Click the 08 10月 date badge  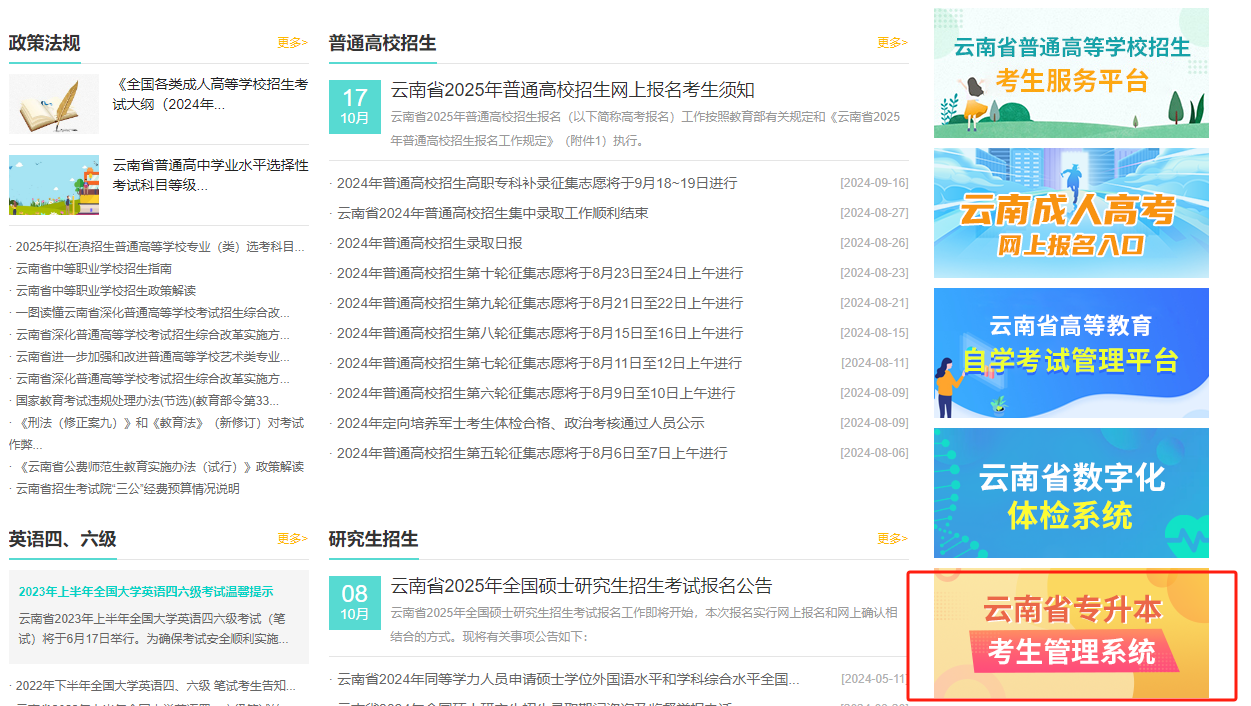[355, 603]
